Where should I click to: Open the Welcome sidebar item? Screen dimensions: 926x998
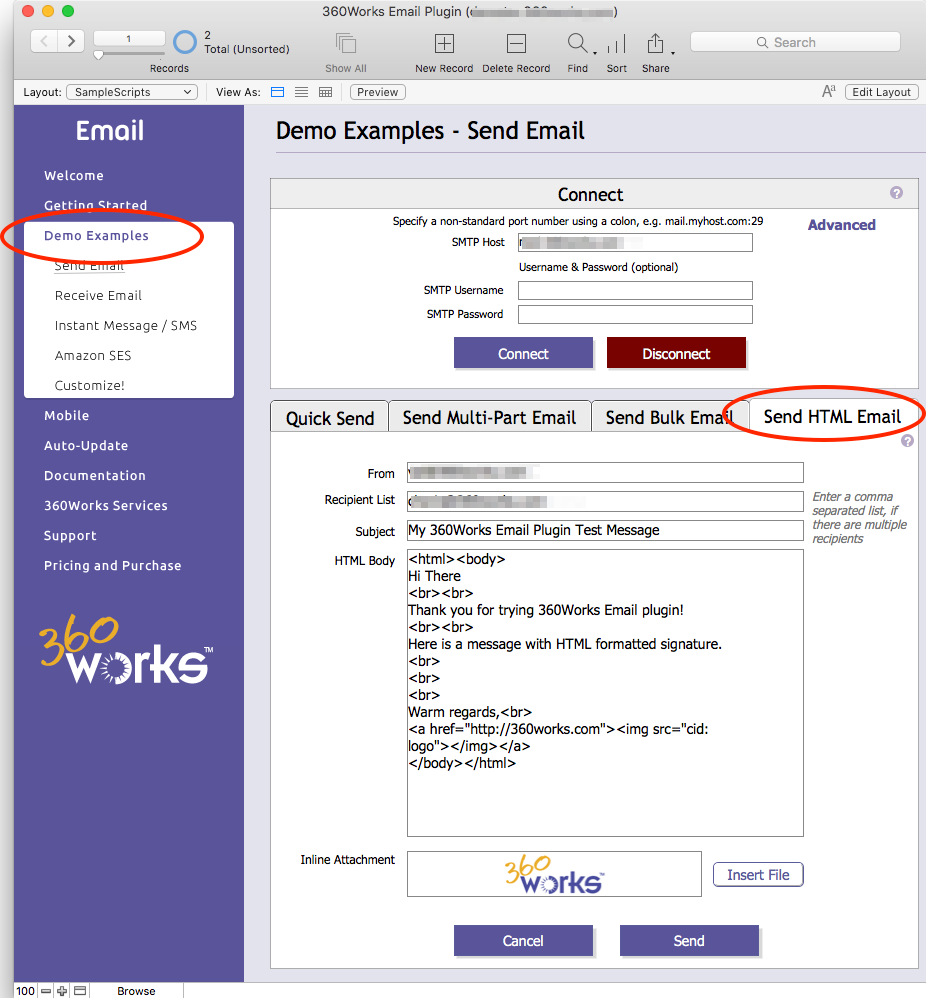click(74, 176)
